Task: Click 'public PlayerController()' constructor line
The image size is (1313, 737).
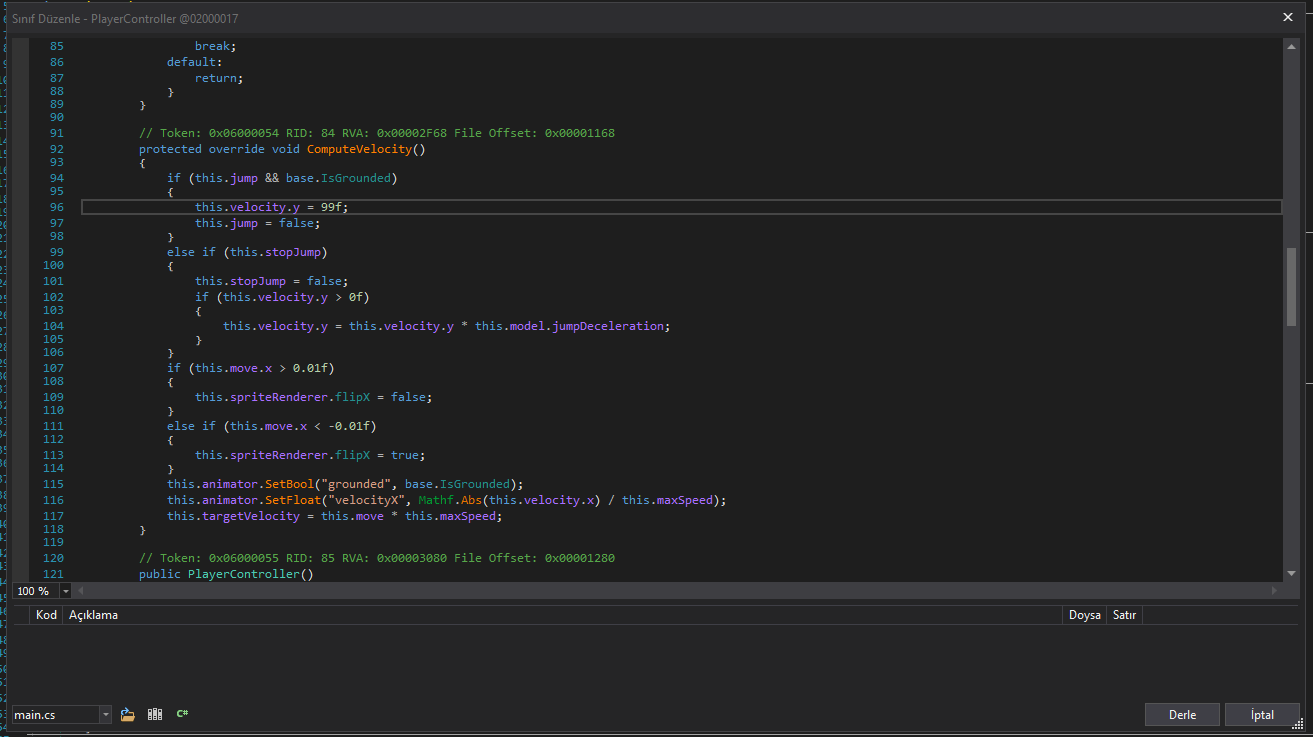Action: 226,574
